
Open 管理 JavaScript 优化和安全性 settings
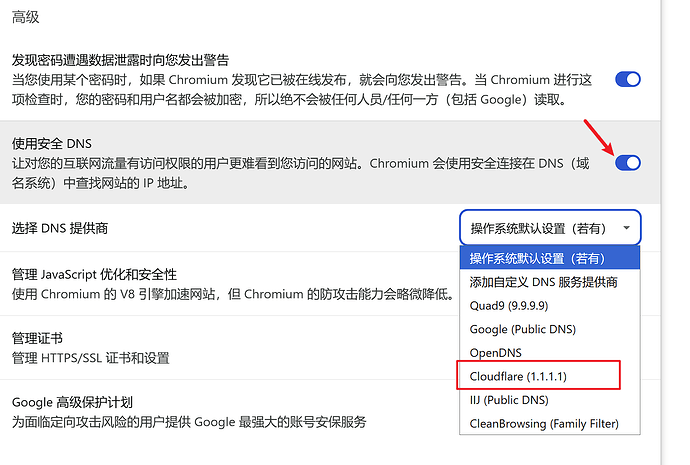229,284
